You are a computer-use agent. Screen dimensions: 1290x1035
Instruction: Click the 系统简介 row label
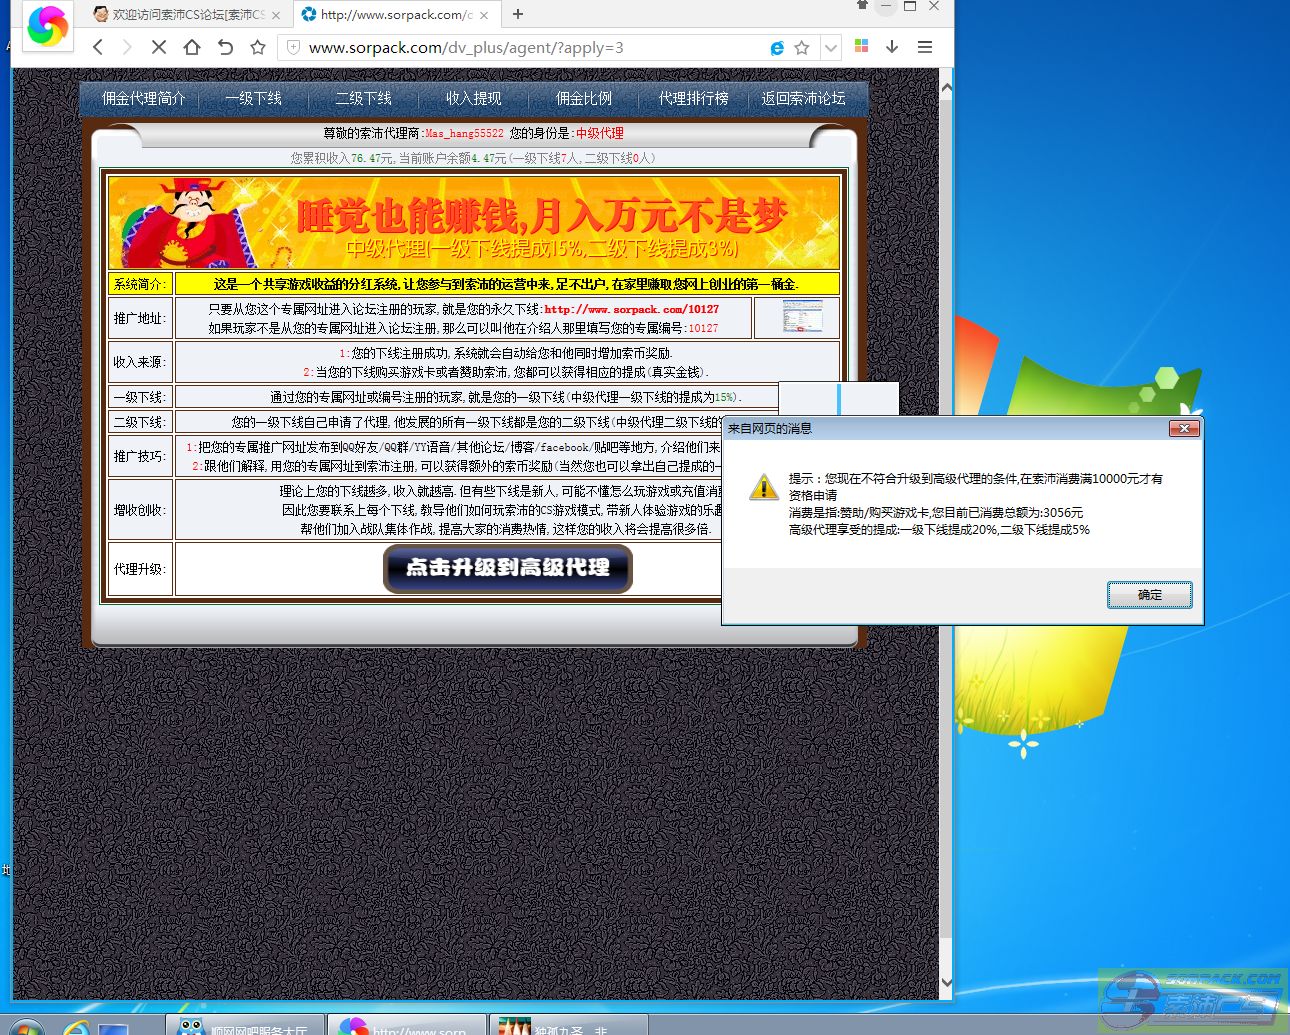[x=140, y=284]
